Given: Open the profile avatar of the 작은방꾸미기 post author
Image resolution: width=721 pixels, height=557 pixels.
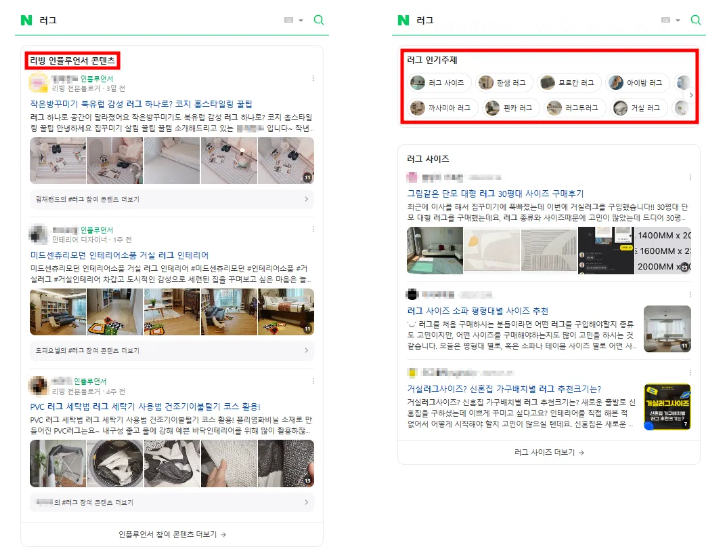Looking at the screenshot, I should [39, 83].
